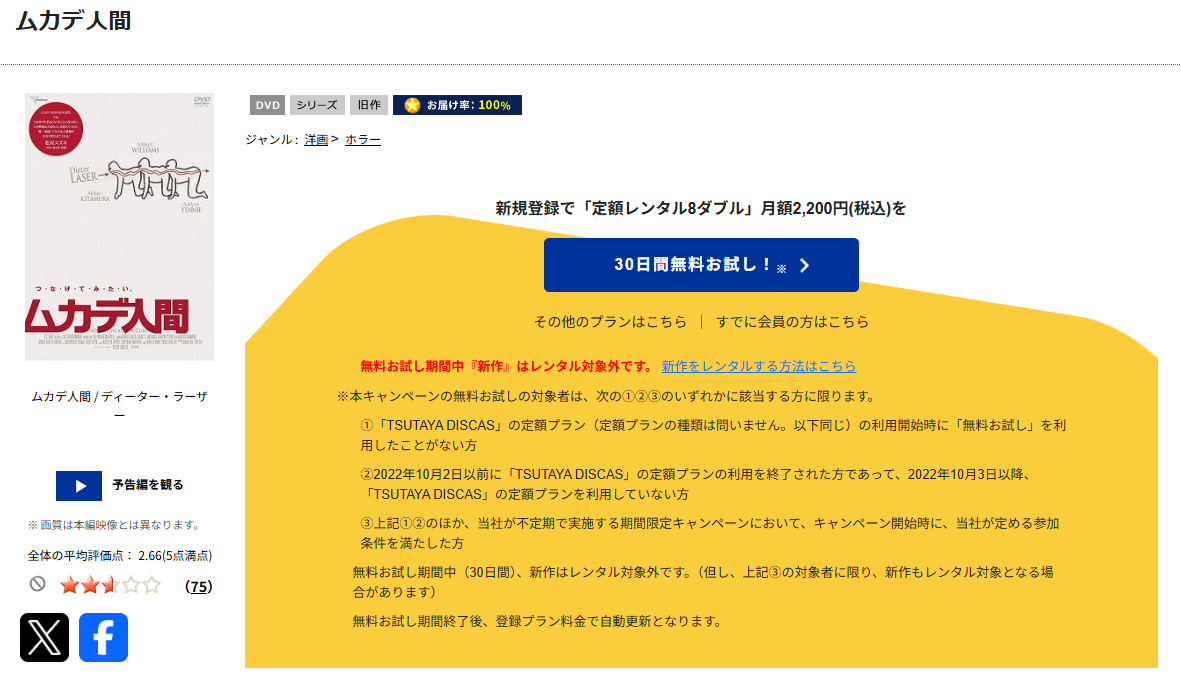
Task: Click the 旧作 label tag
Action: [x=369, y=105]
